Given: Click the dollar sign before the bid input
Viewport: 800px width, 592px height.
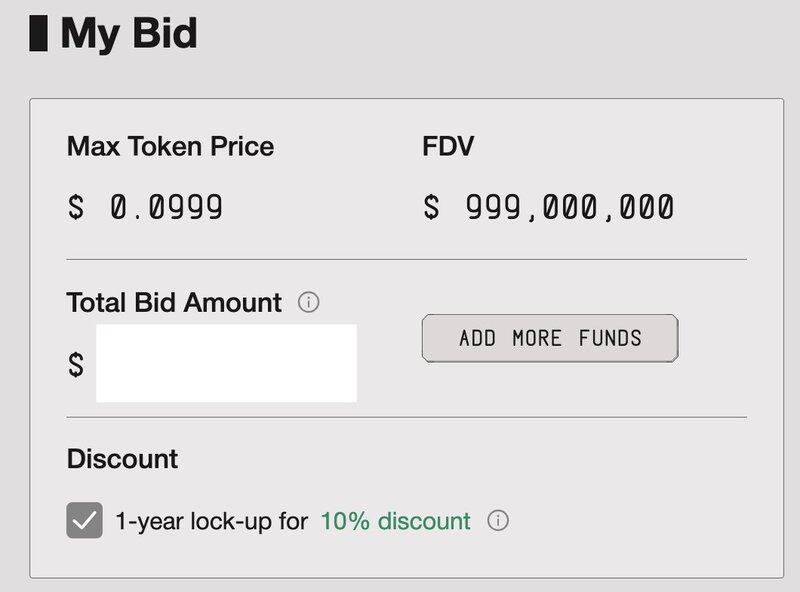Looking at the screenshot, I should [x=76, y=364].
